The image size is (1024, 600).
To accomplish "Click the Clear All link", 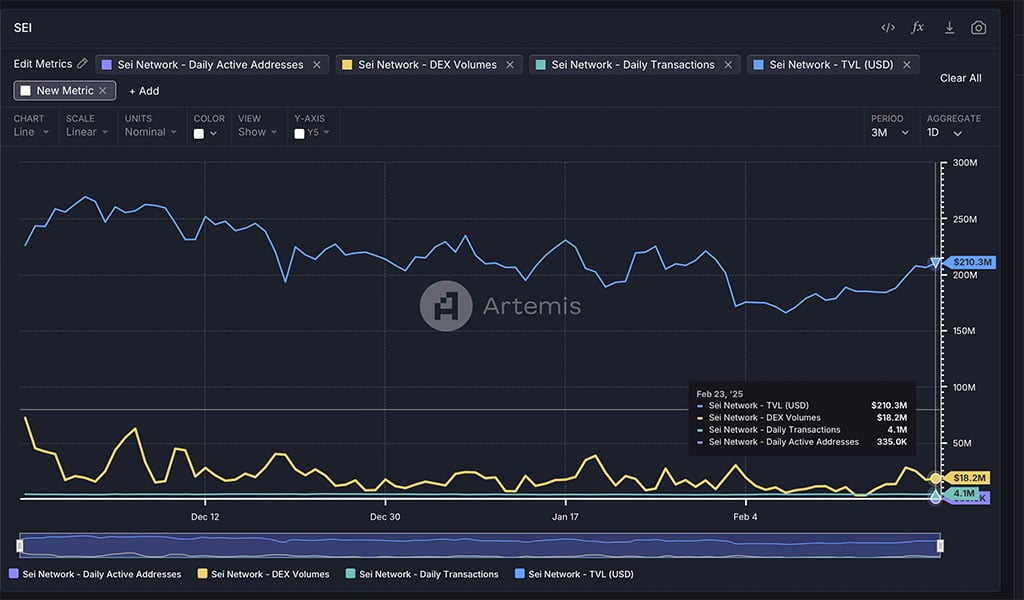I will [x=960, y=78].
